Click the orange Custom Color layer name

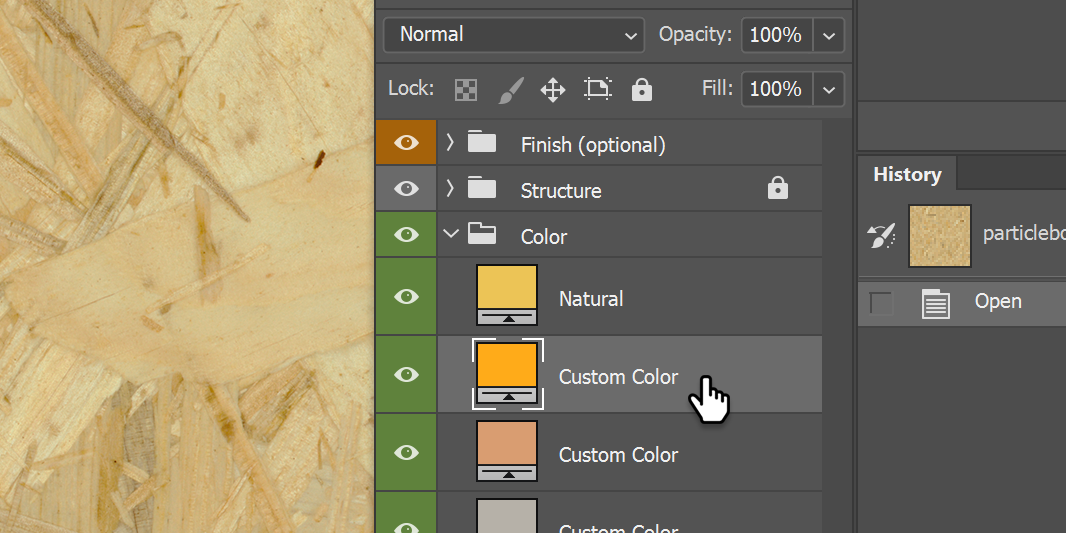coord(618,377)
